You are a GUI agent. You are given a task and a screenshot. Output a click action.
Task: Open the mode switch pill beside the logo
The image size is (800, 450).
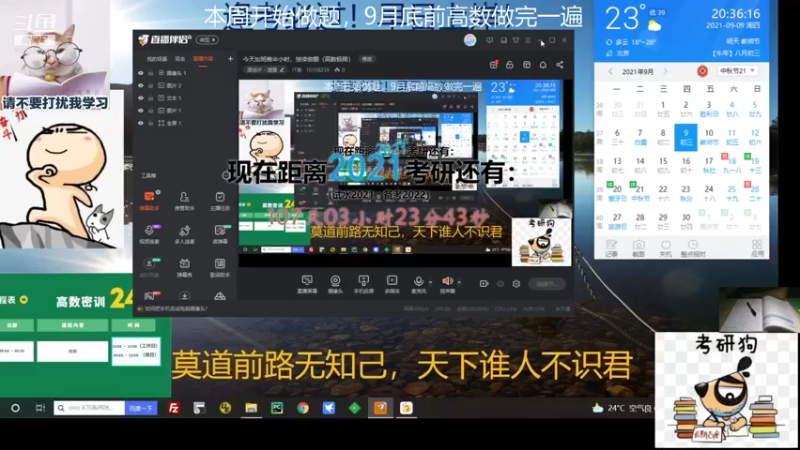click(207, 40)
